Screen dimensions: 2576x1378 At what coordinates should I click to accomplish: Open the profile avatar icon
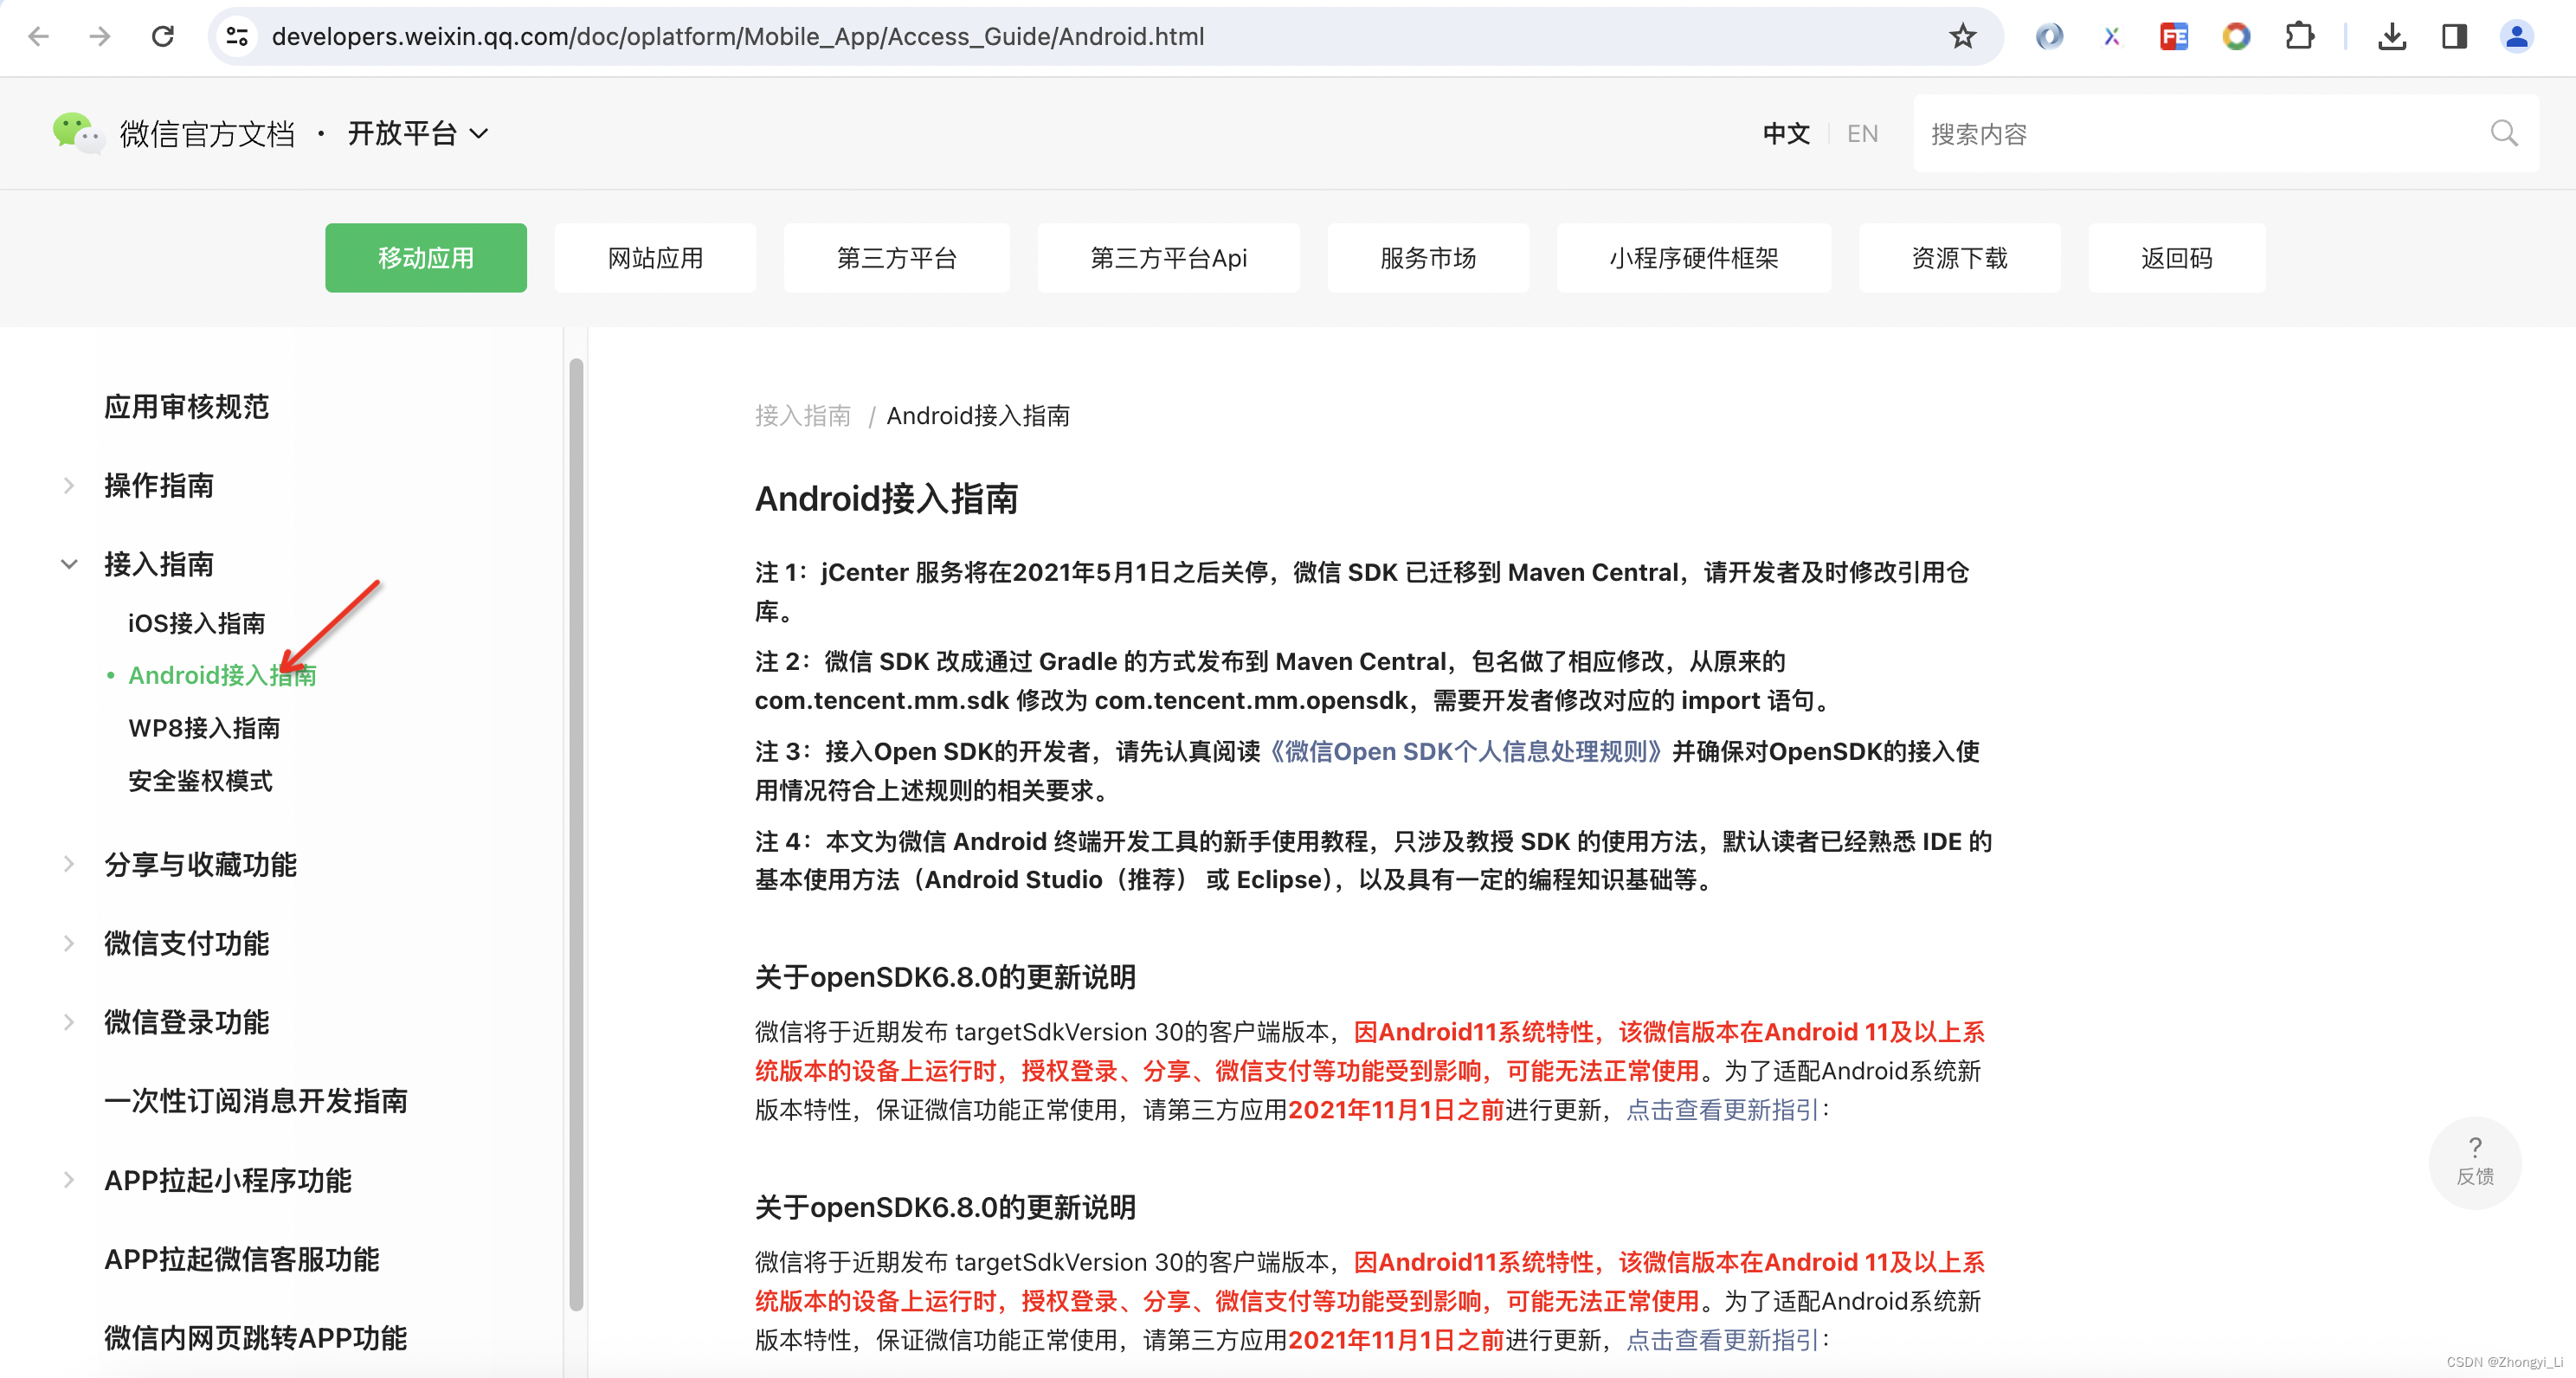coord(2516,37)
